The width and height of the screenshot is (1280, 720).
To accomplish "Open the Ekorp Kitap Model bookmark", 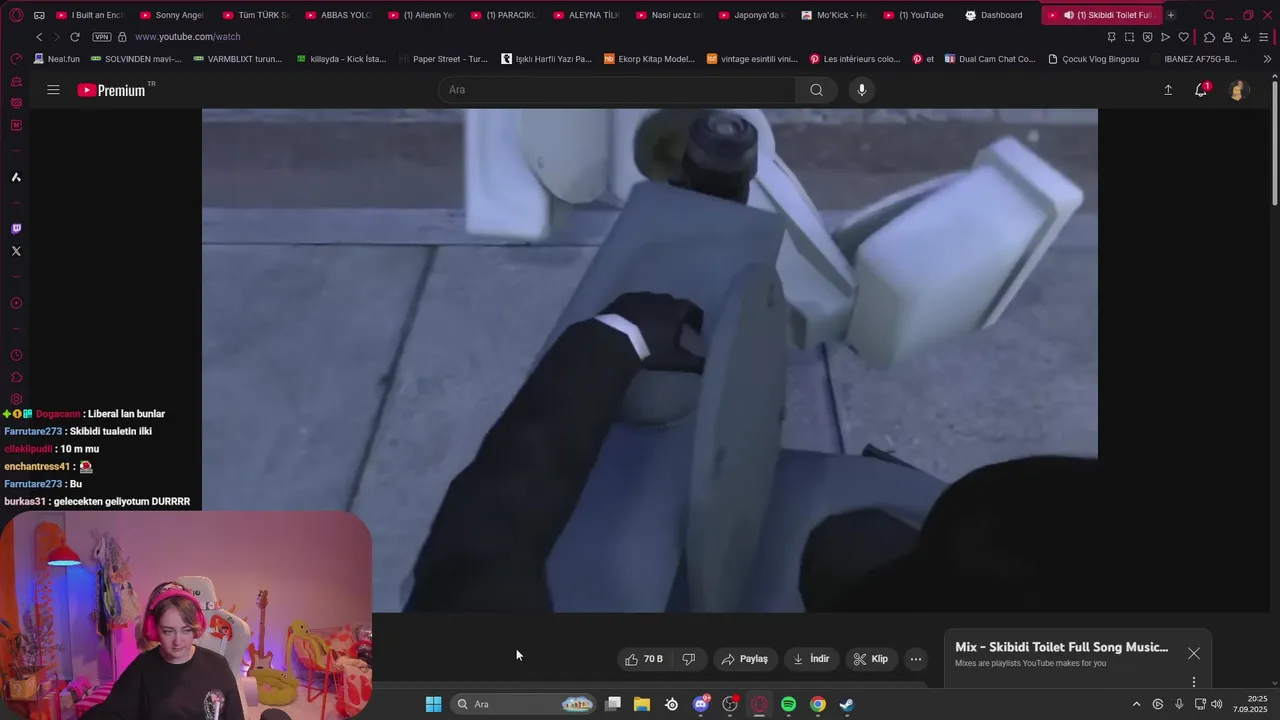I will coord(650,59).
